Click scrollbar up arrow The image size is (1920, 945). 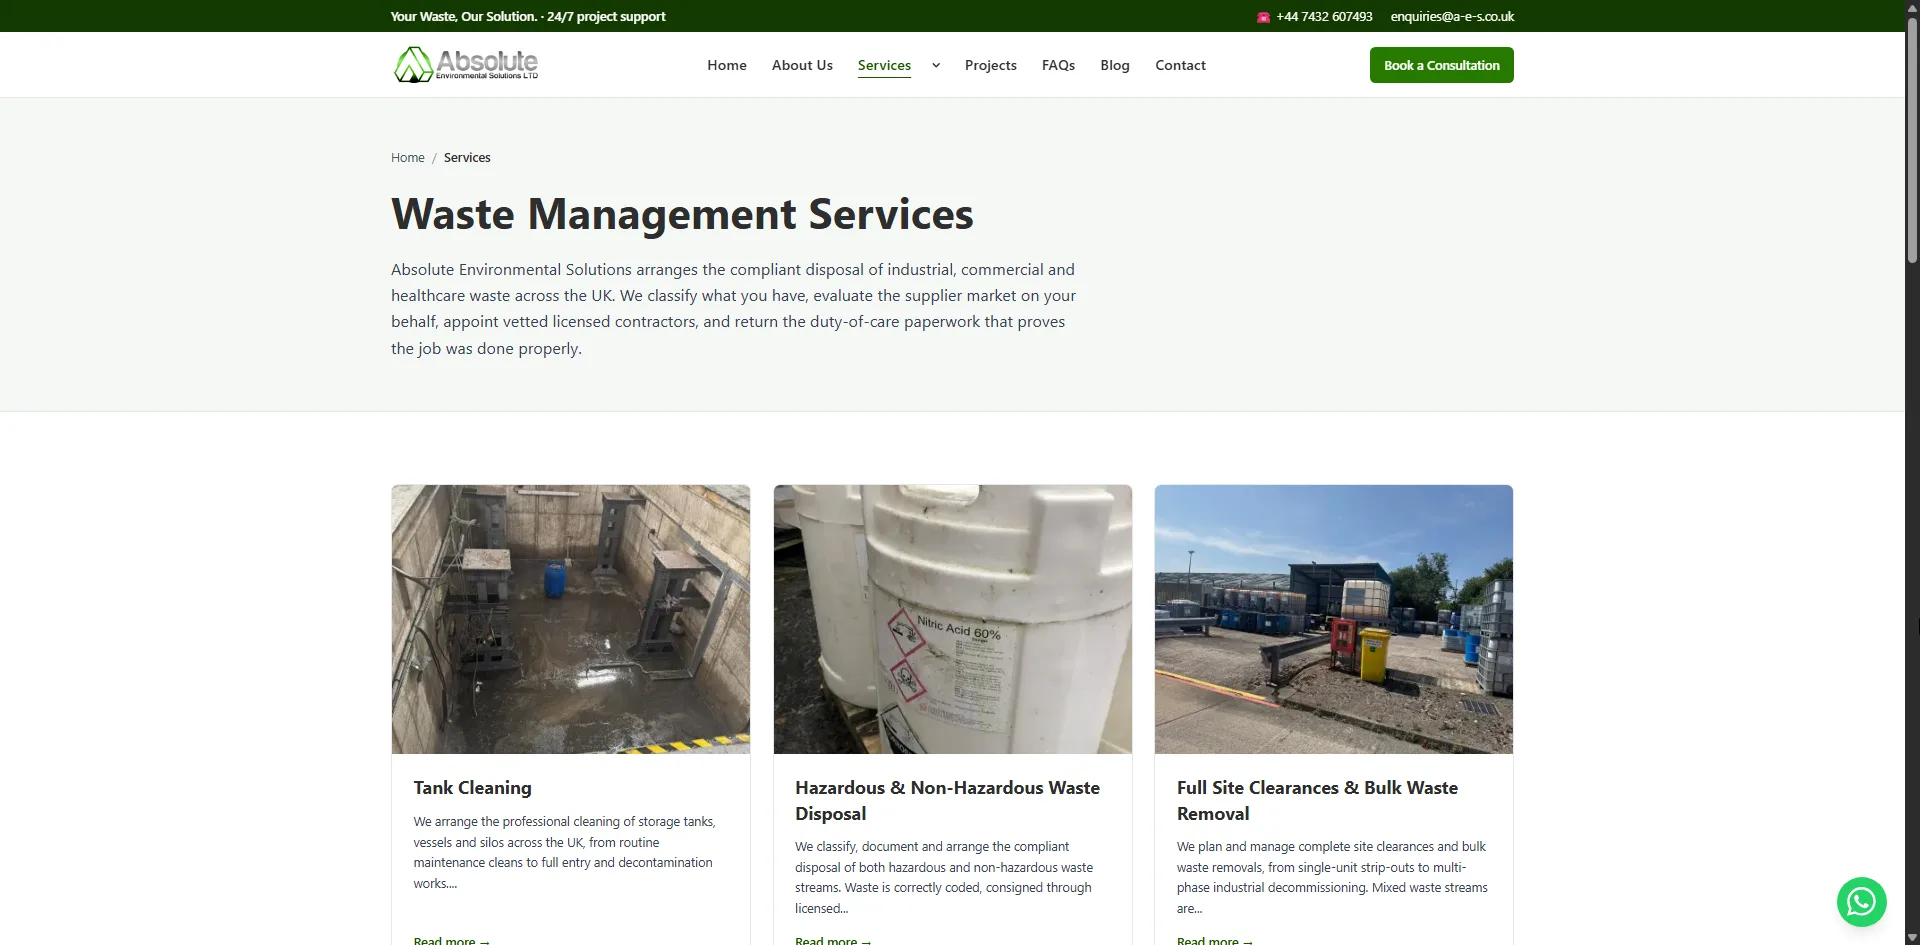[1912, 7]
